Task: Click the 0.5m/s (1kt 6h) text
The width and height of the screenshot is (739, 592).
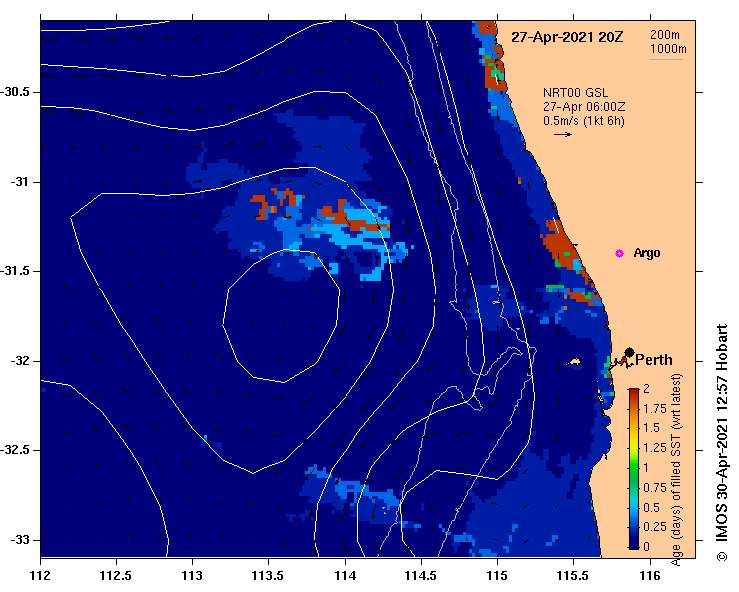Action: pyautogui.click(x=583, y=121)
